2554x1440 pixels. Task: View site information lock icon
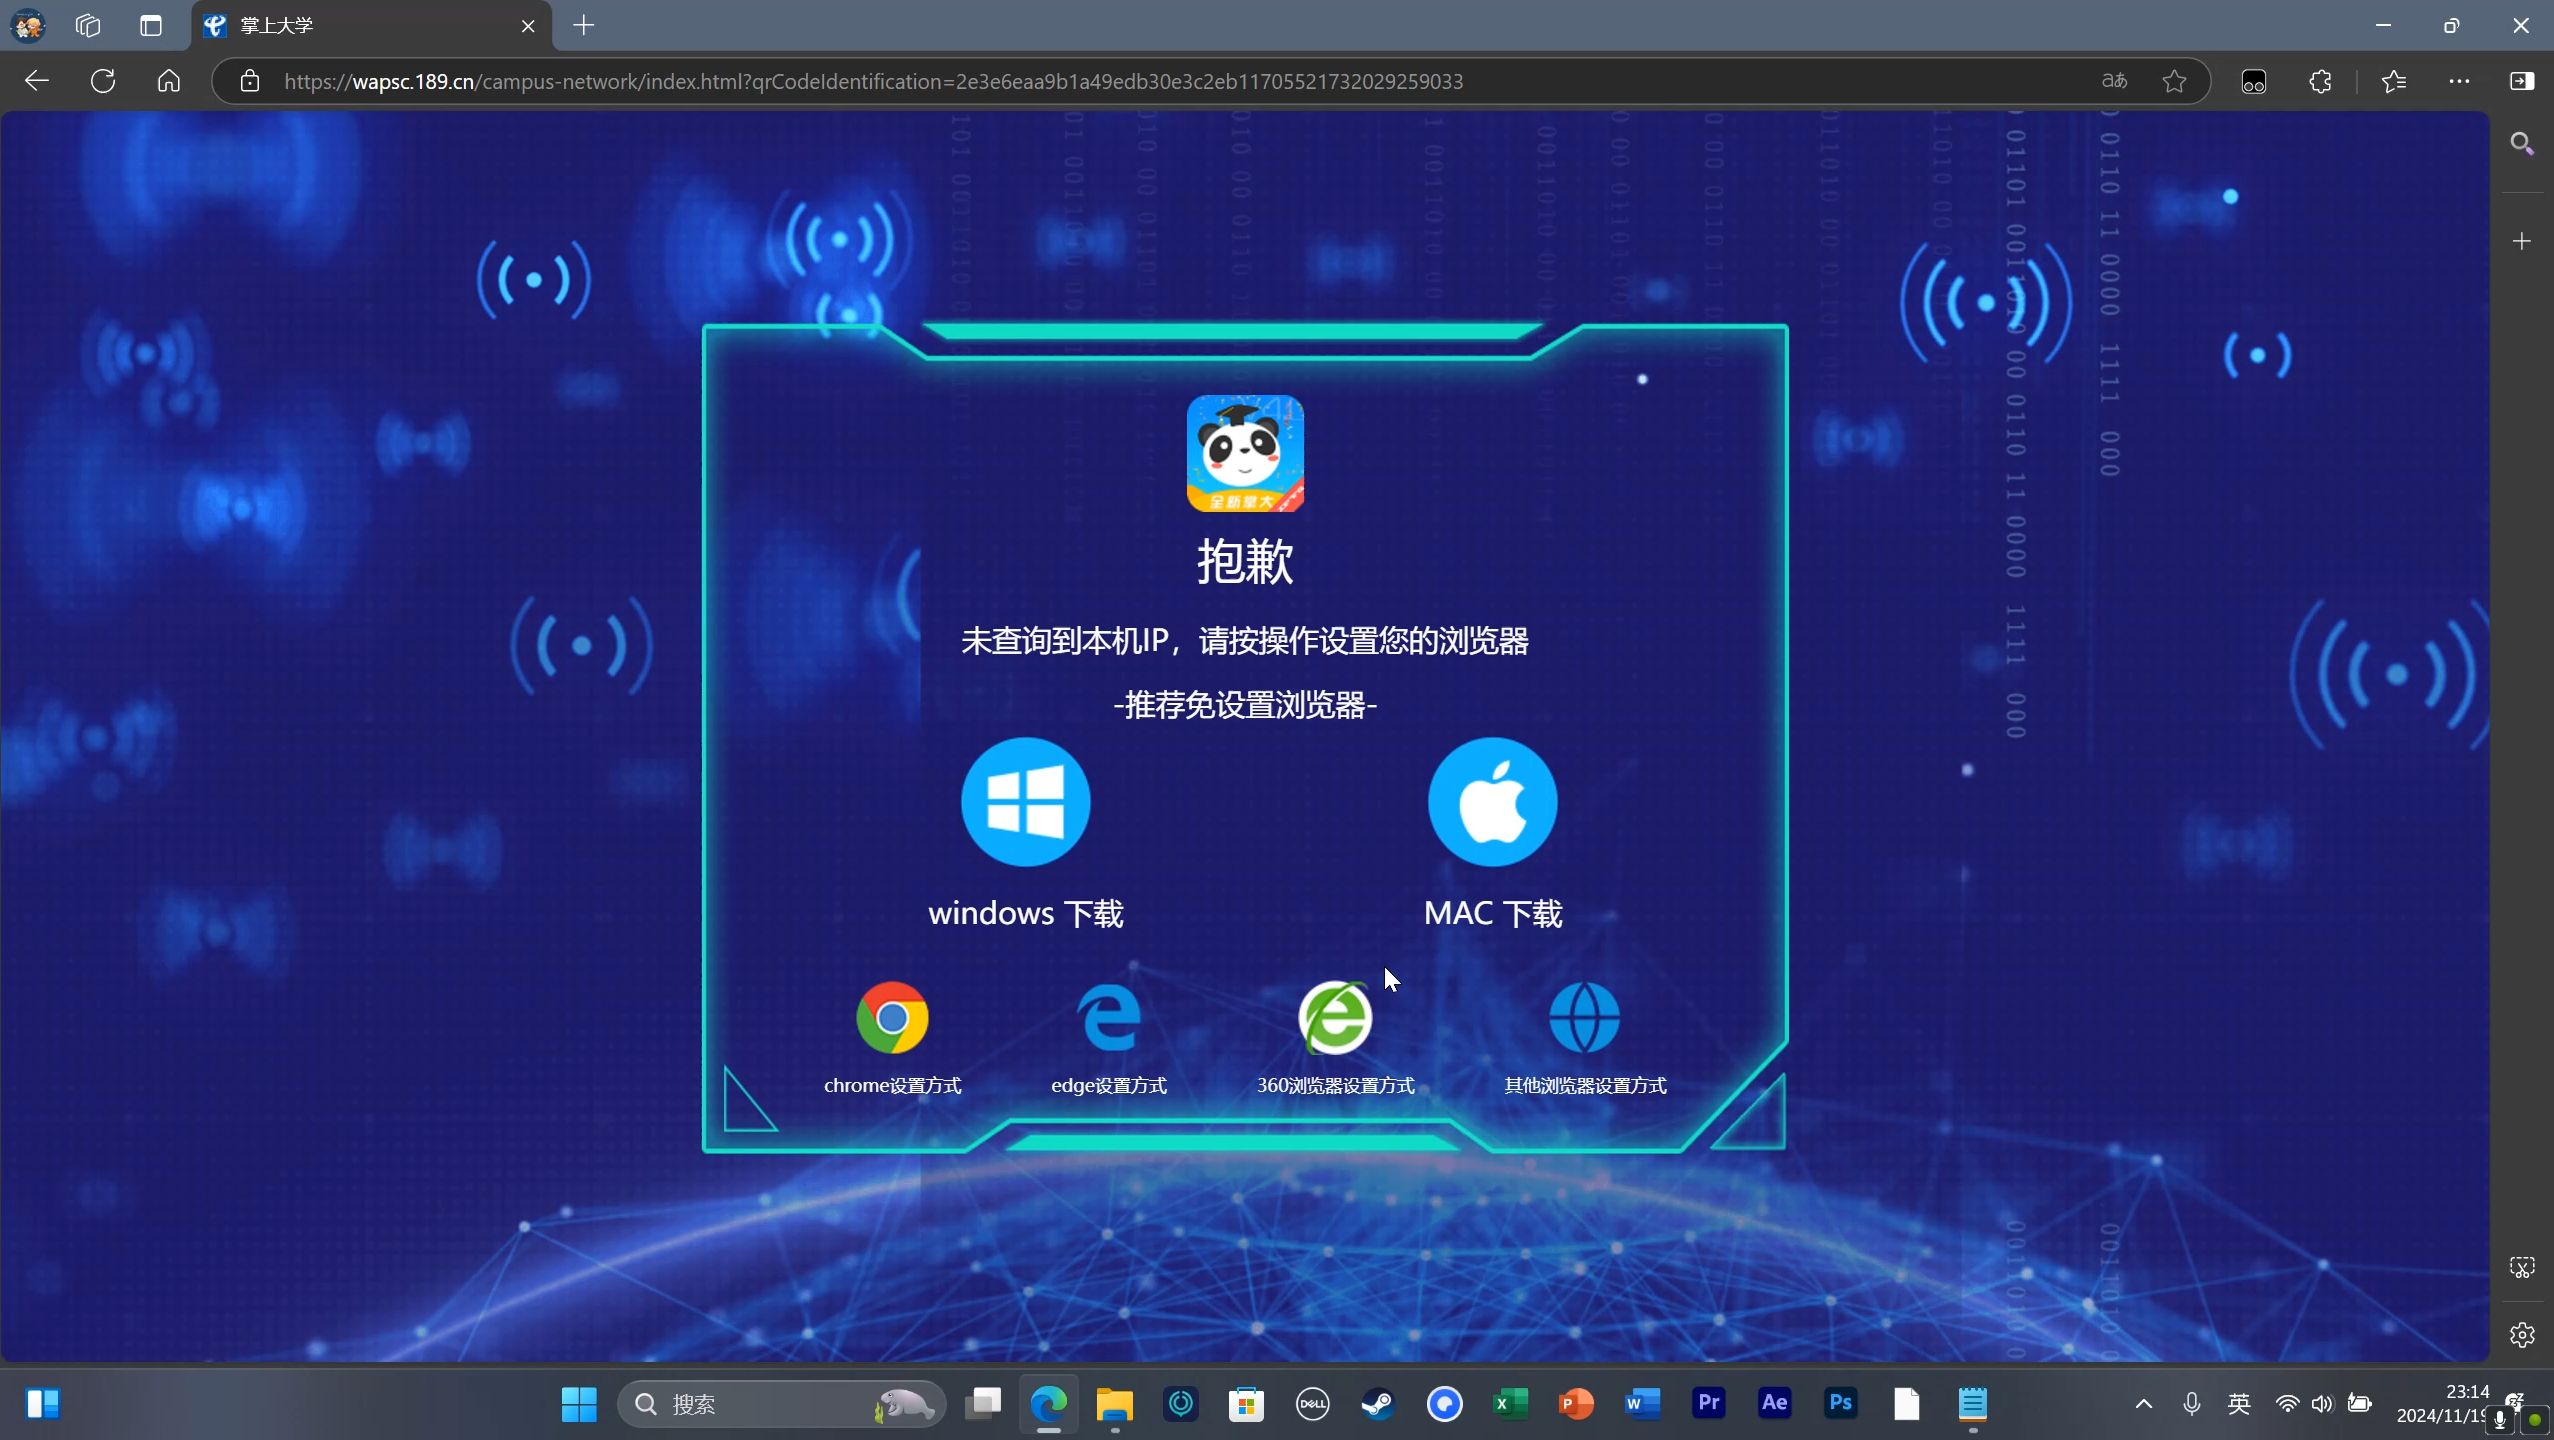point(250,81)
